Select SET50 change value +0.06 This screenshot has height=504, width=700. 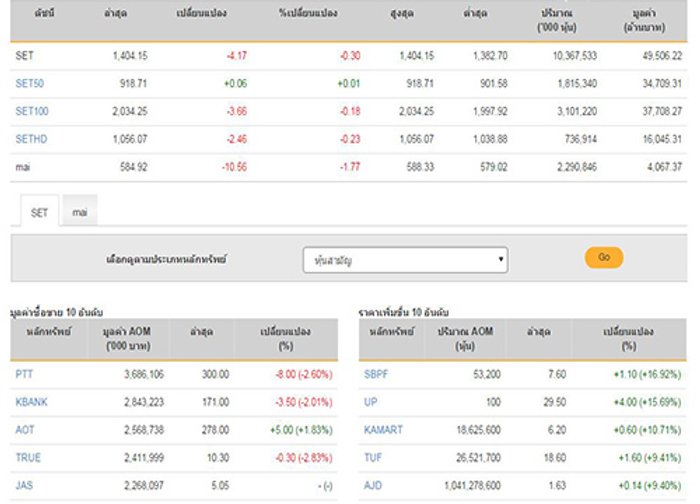click(235, 83)
